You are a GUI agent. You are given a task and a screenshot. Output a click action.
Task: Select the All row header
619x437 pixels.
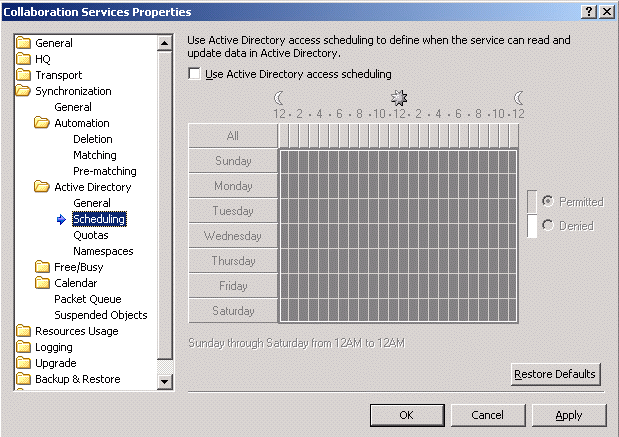(233, 136)
